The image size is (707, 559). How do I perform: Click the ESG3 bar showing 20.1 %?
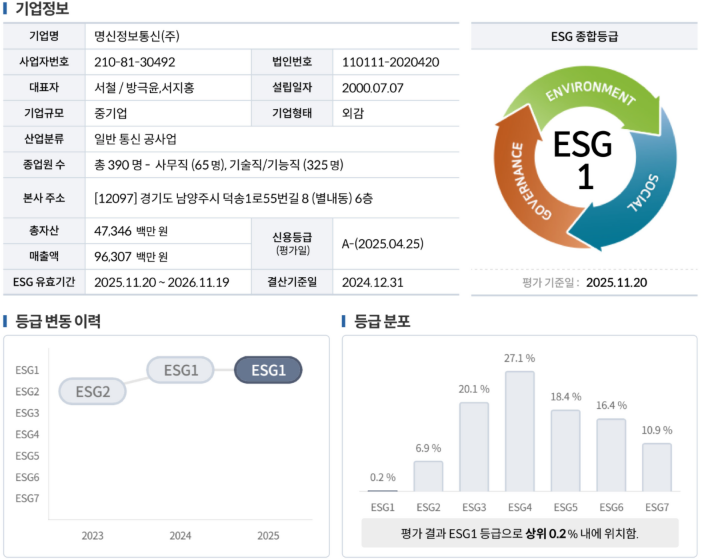click(x=474, y=446)
